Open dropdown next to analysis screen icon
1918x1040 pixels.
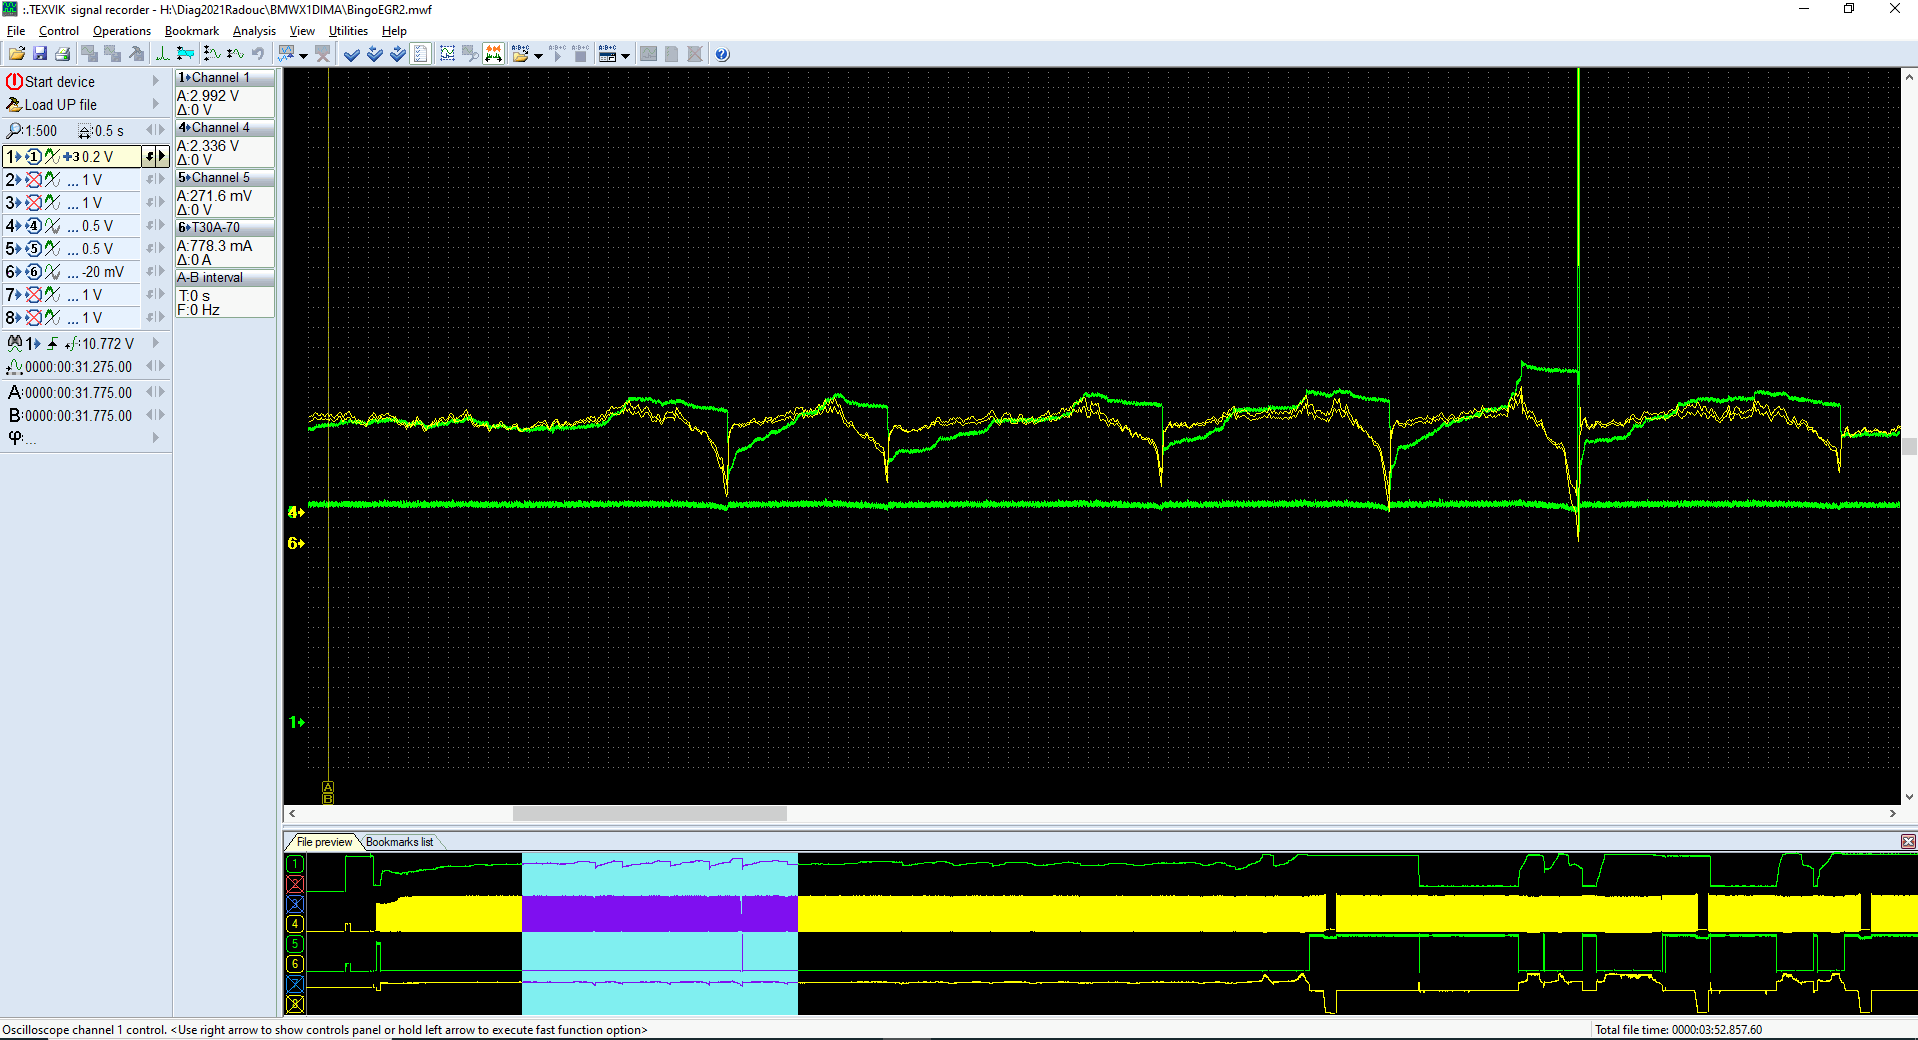pos(303,55)
